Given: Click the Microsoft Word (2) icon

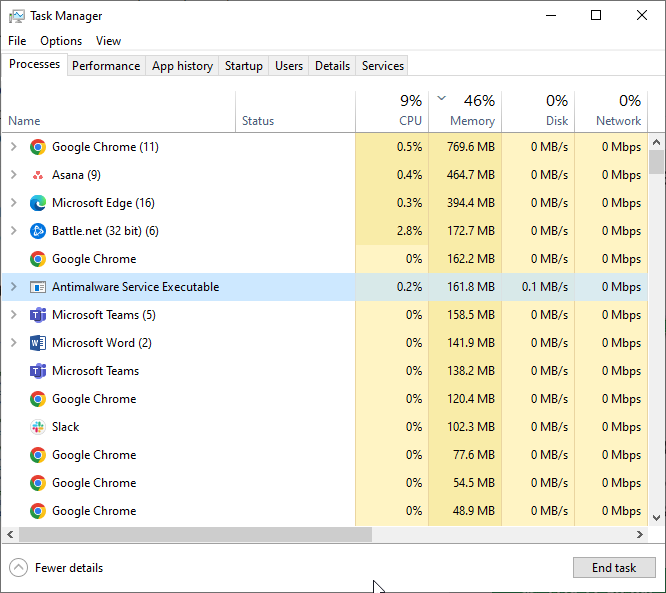Looking at the screenshot, I should [38, 343].
